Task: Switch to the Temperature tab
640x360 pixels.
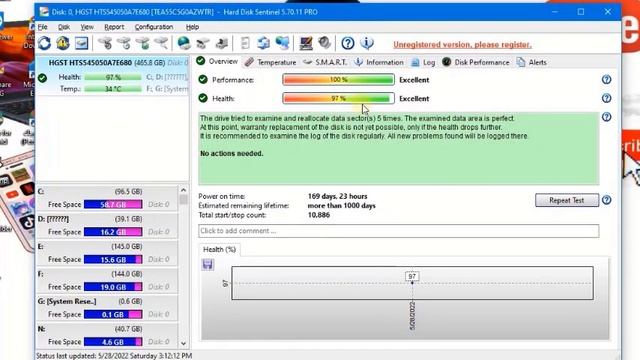Action: pyautogui.click(x=270, y=62)
